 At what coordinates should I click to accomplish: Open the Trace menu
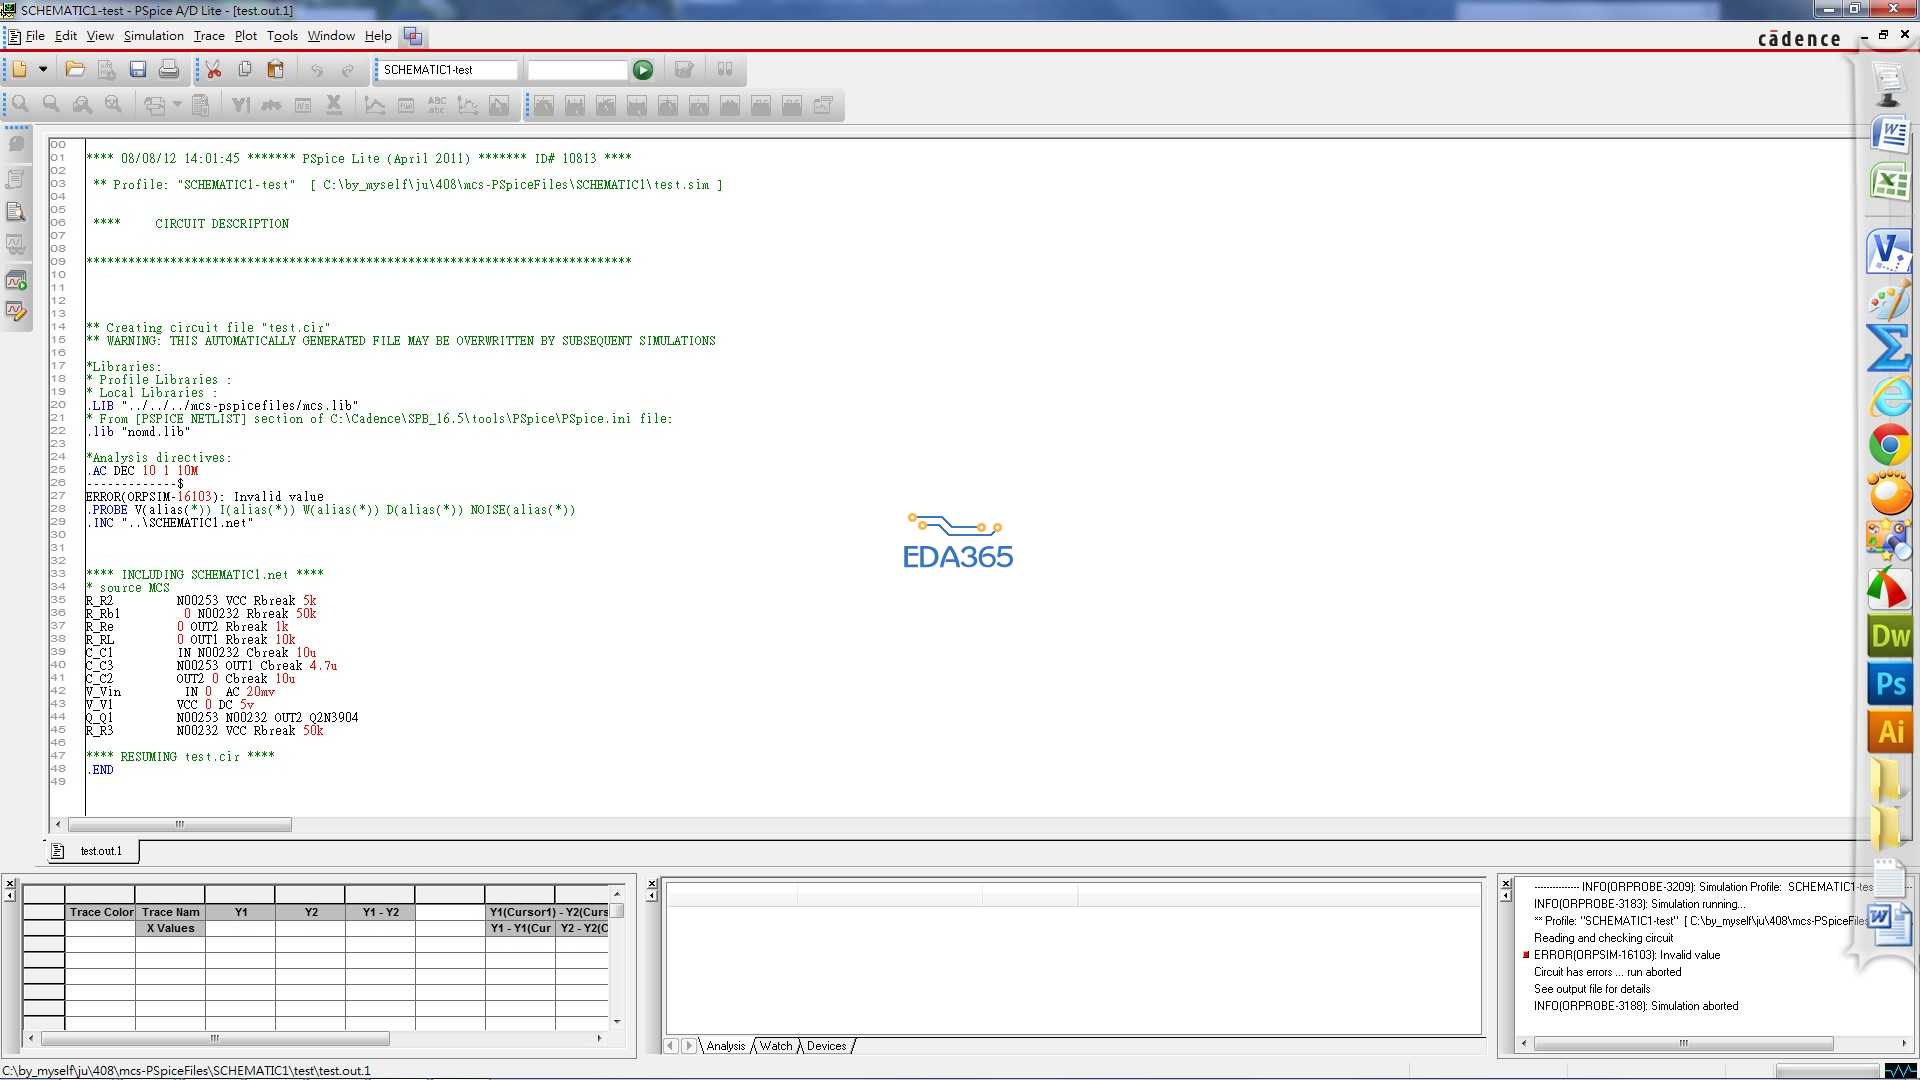208,36
